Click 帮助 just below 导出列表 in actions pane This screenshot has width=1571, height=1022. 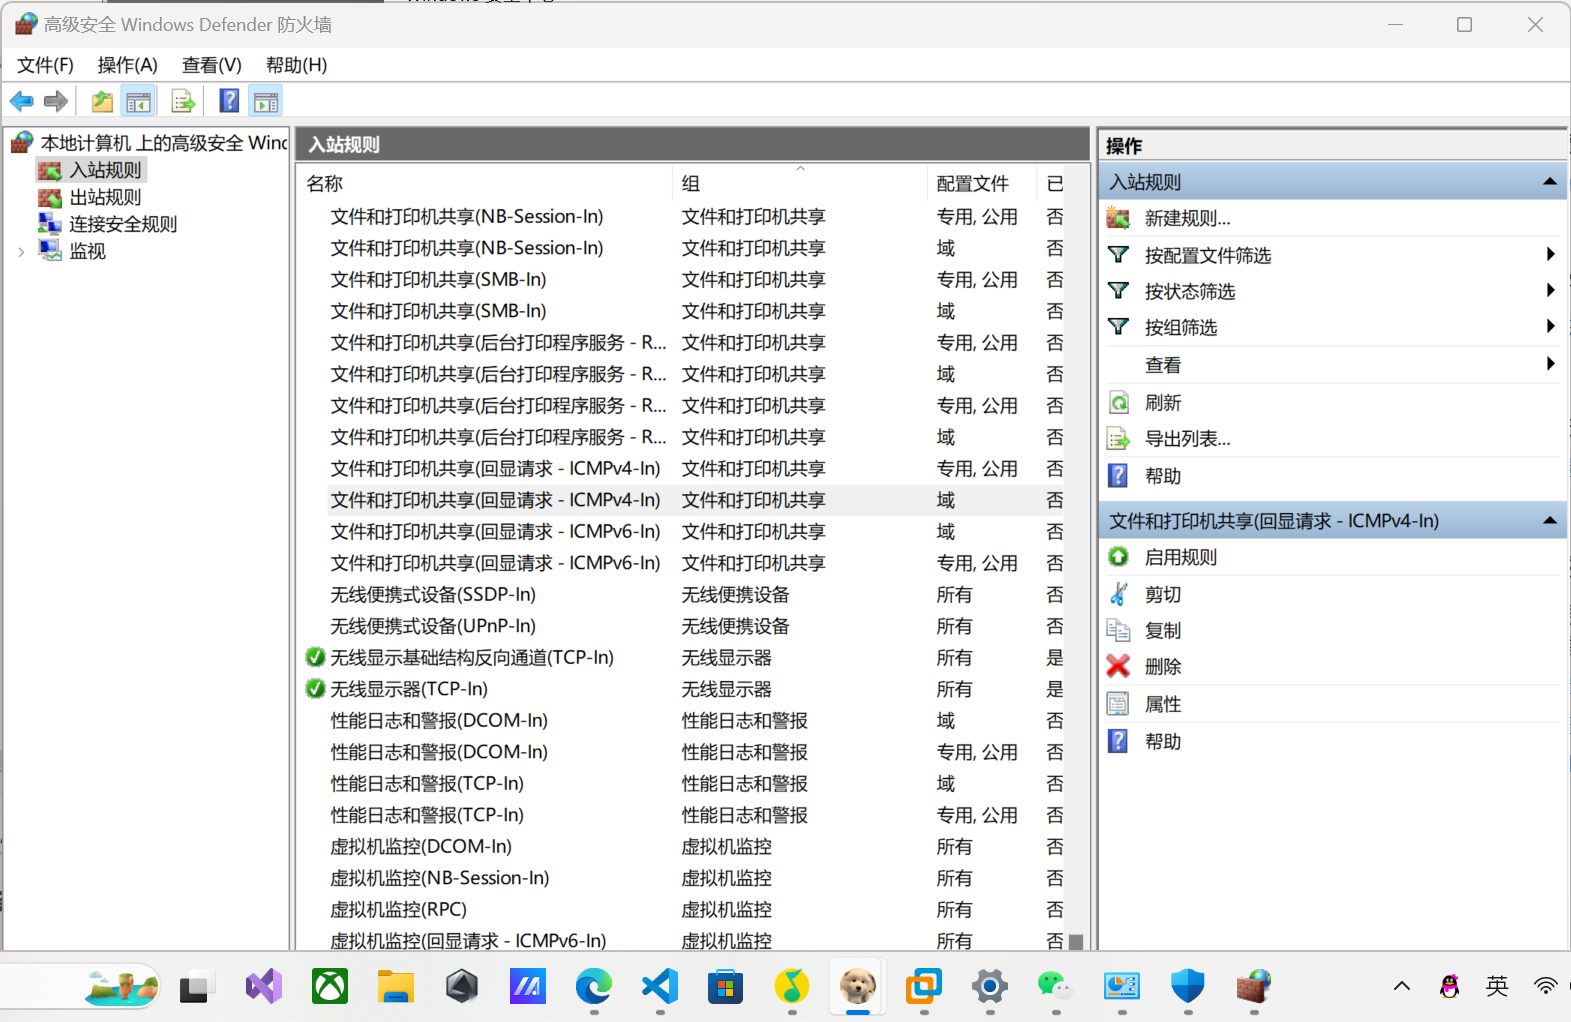pyautogui.click(x=1163, y=476)
